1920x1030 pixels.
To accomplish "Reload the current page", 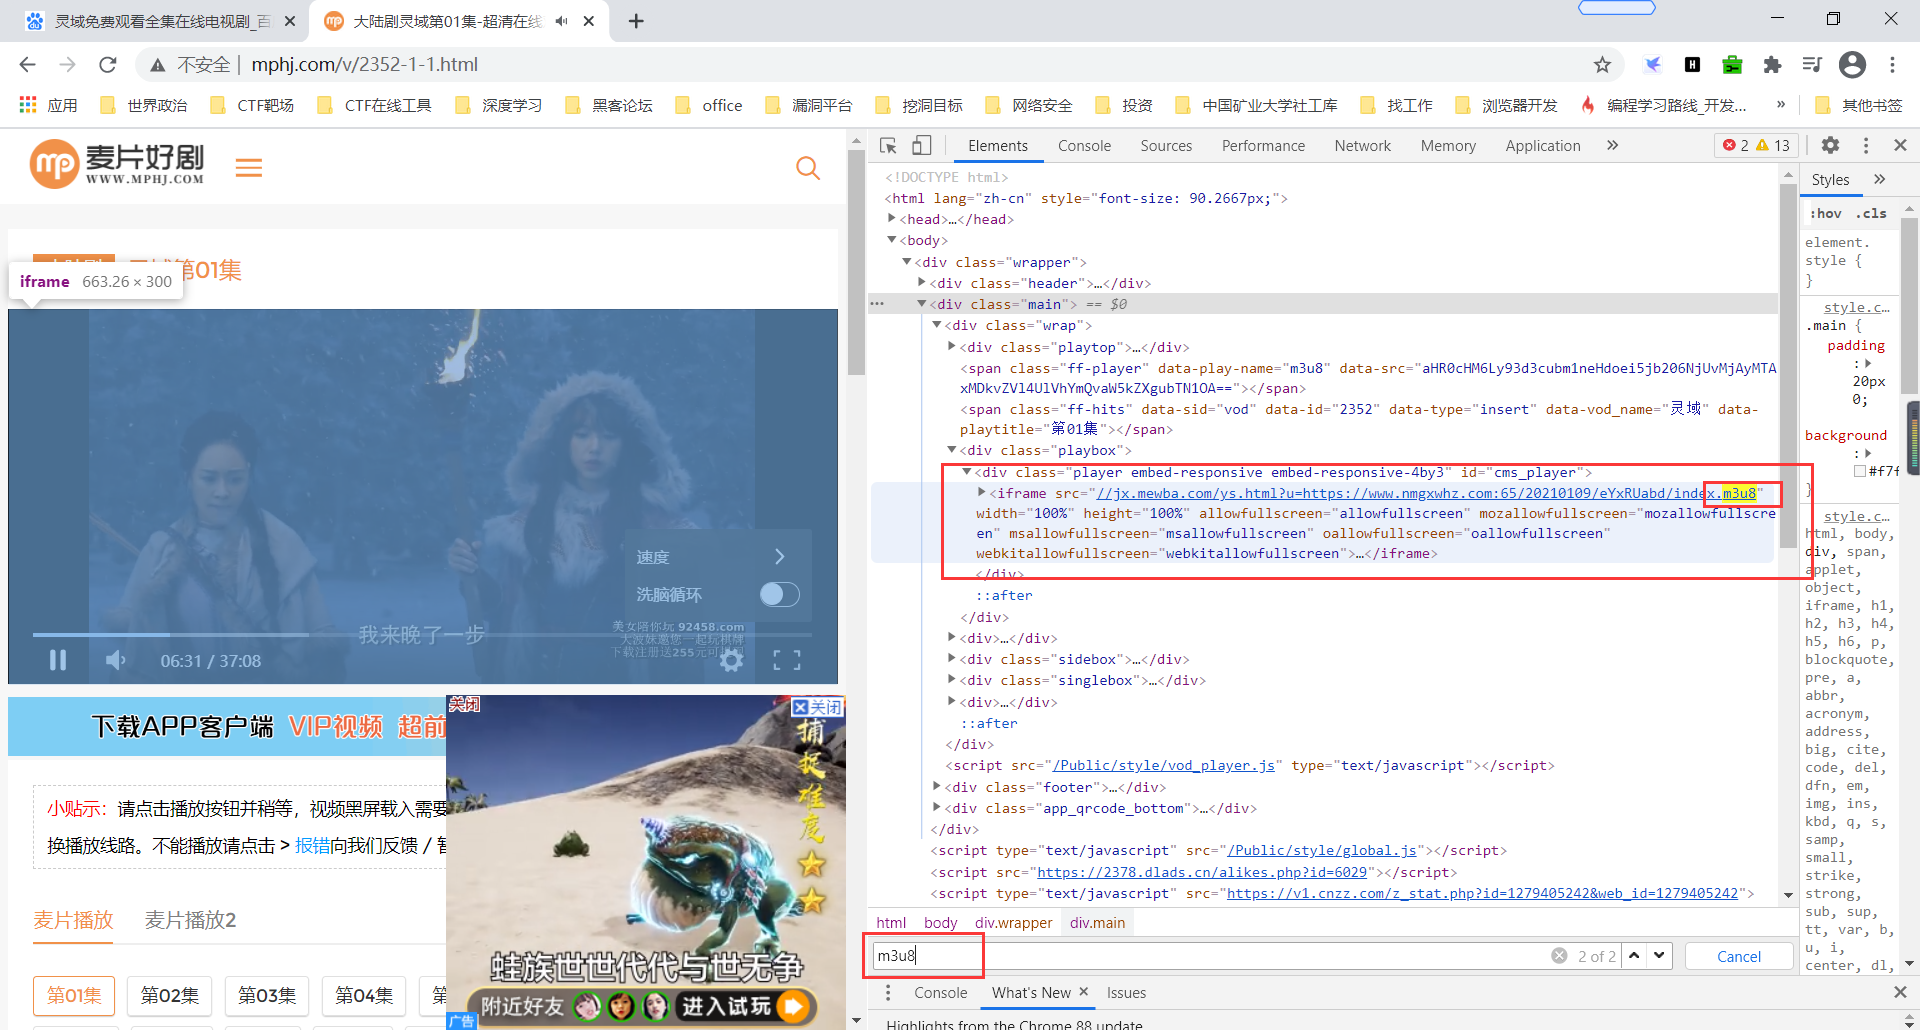I will [x=108, y=65].
